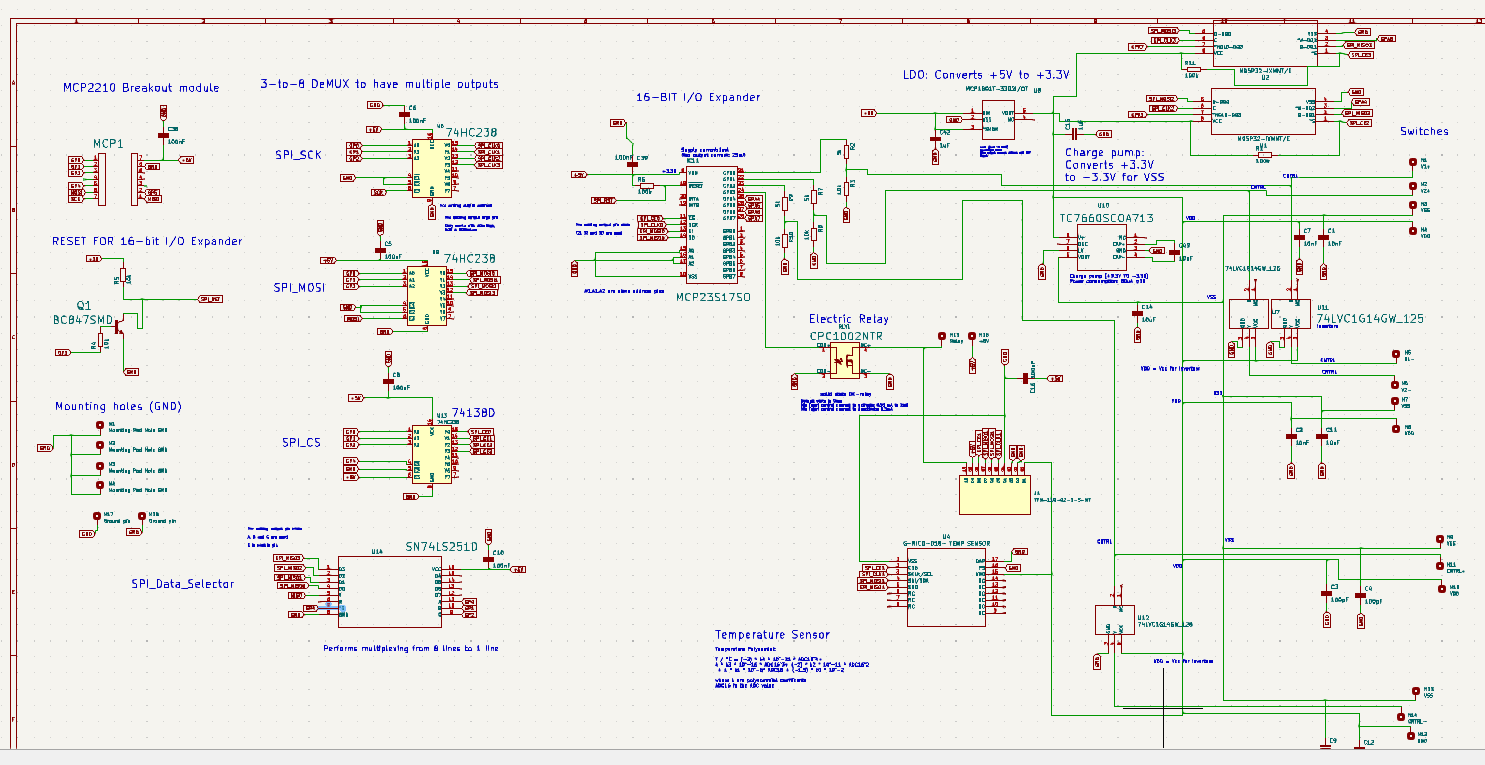Select the MCP23S17SO I/O expander symbol

click(710, 230)
